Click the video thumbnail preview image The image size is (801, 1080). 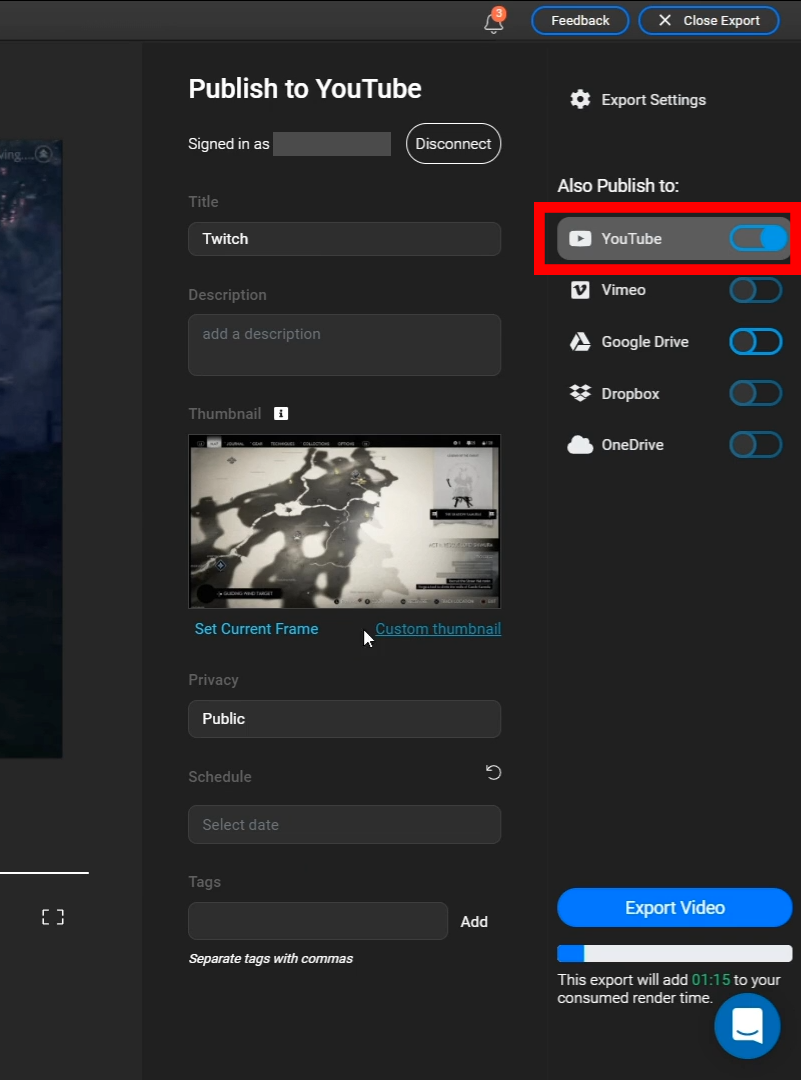(x=344, y=521)
